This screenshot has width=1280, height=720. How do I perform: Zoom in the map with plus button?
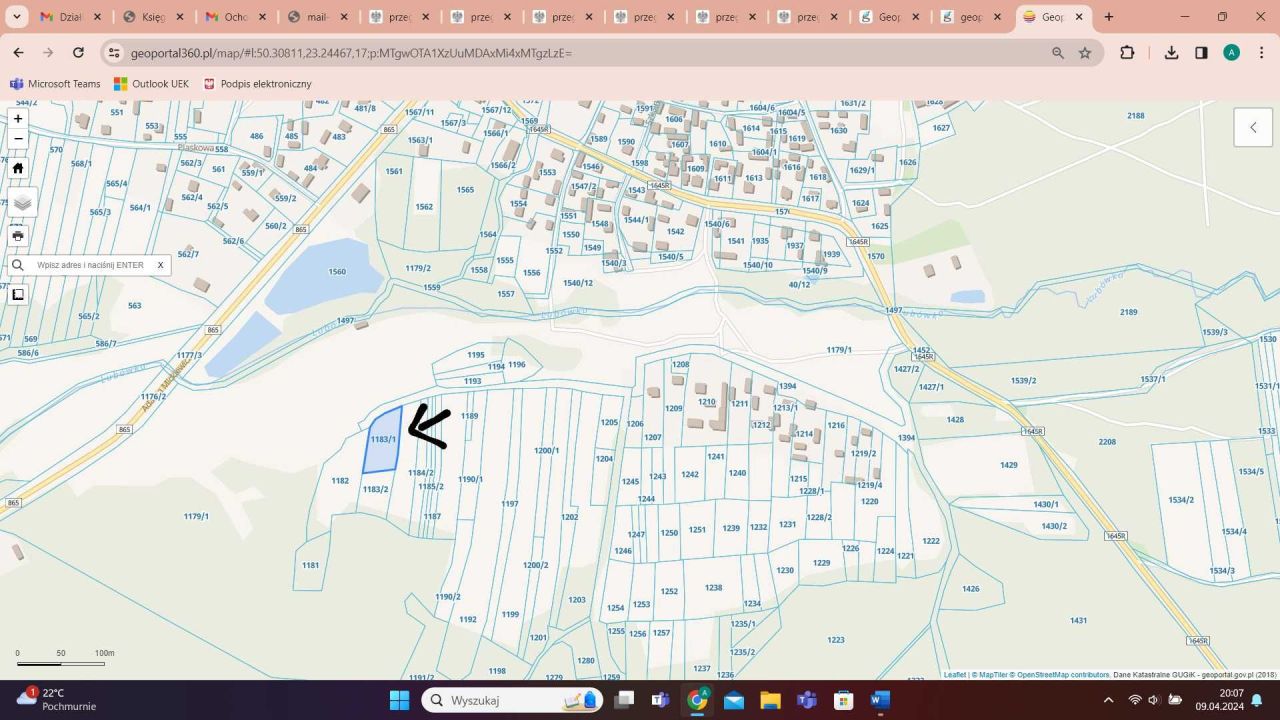[17, 119]
